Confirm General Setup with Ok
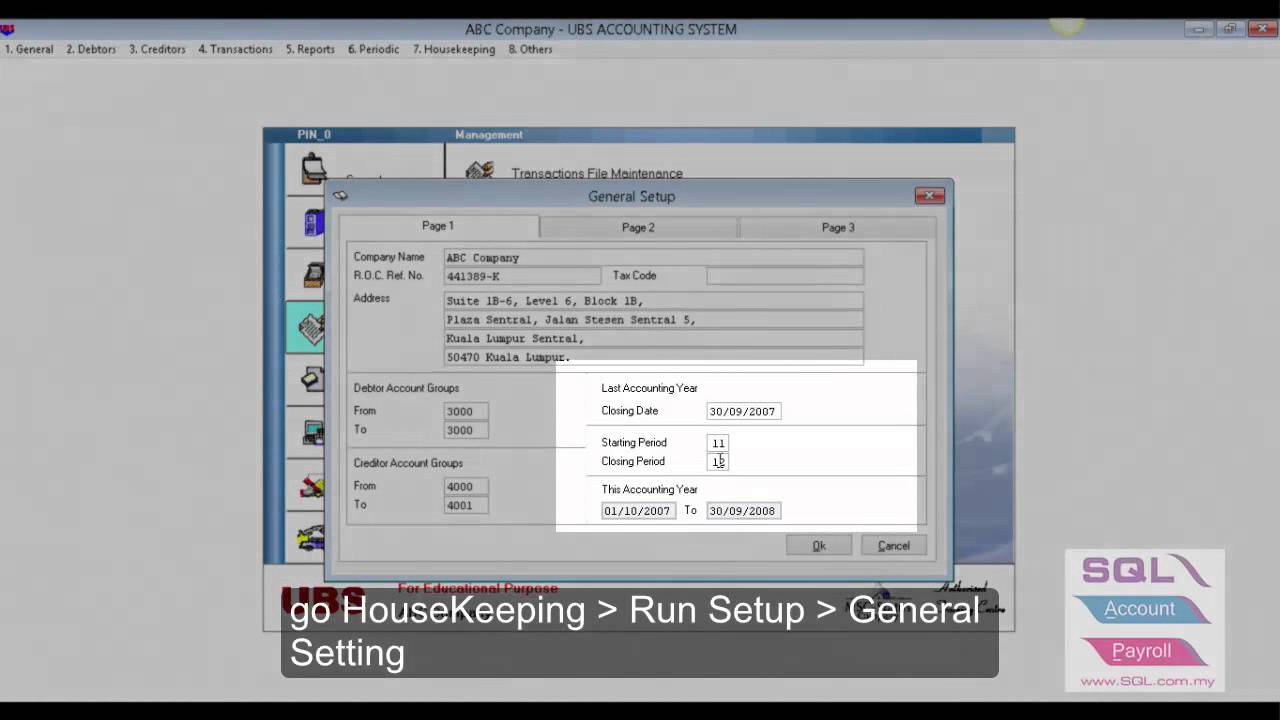 click(819, 546)
